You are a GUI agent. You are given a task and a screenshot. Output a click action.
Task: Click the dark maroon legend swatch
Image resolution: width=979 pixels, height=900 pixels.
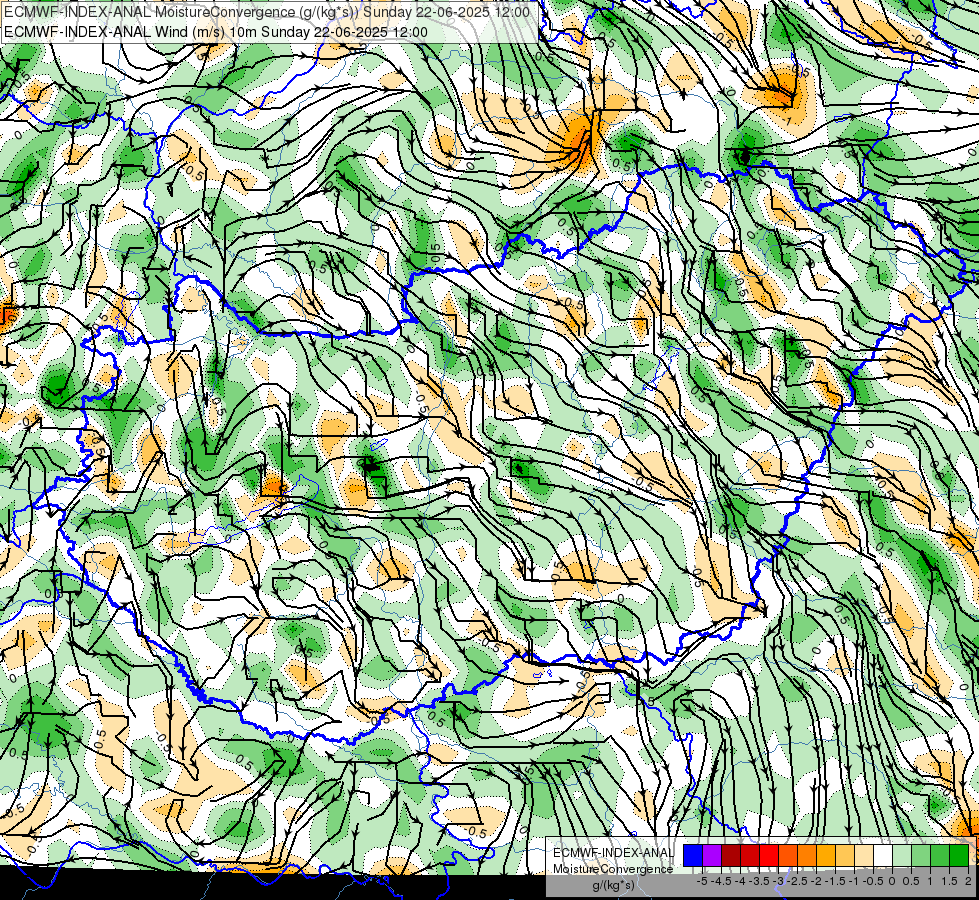point(731,856)
